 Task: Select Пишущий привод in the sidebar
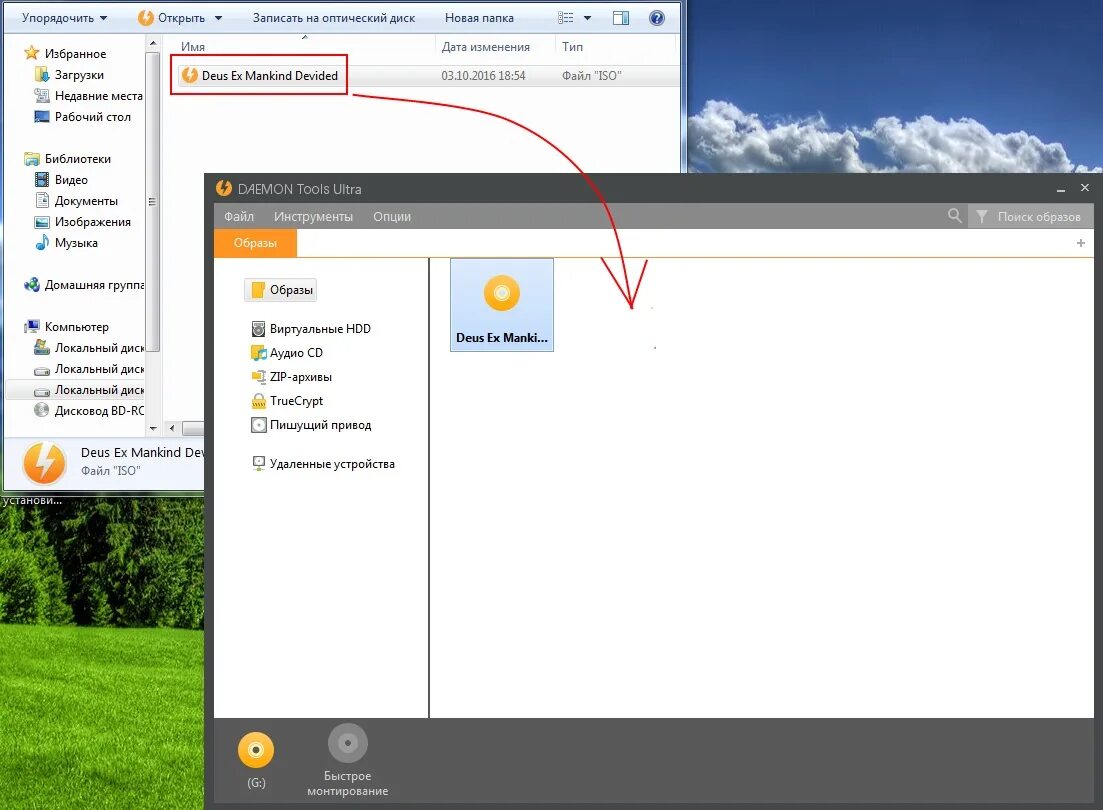coord(311,425)
